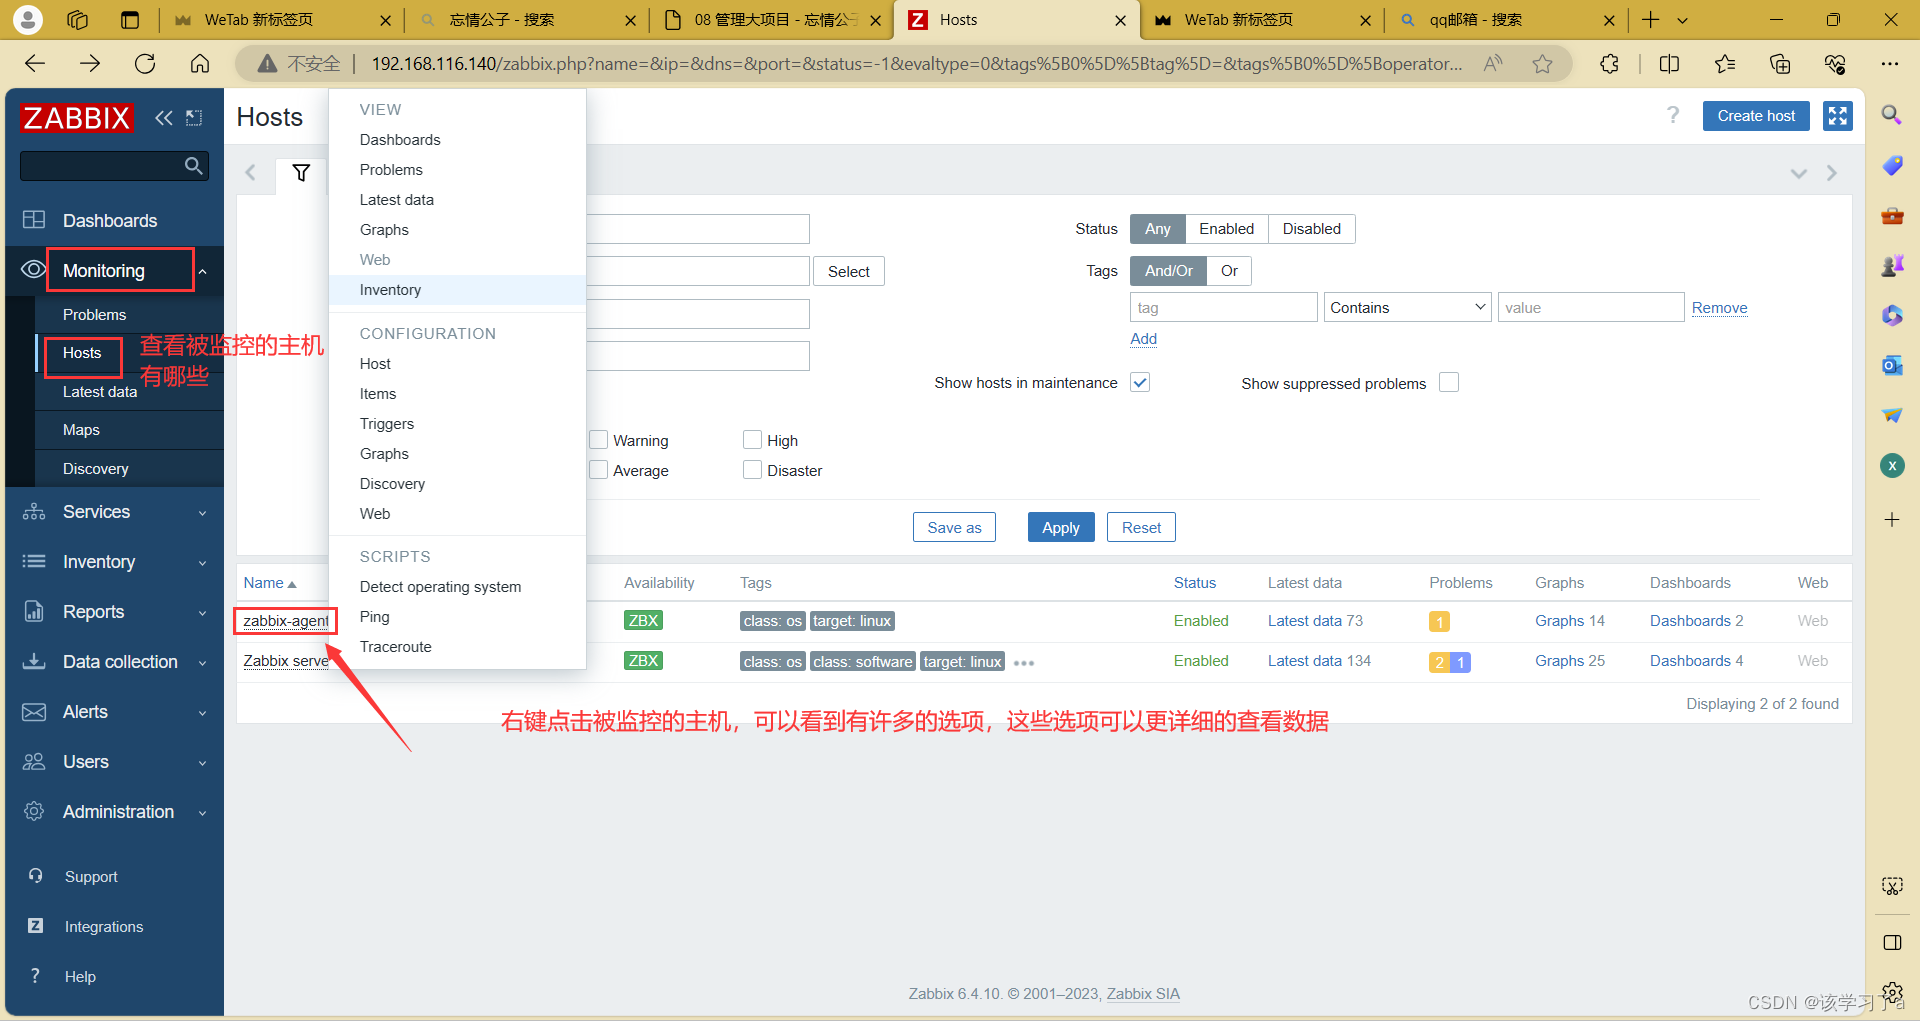Click the Integrations Z icon
The height and width of the screenshot is (1021, 1920).
tap(35, 926)
